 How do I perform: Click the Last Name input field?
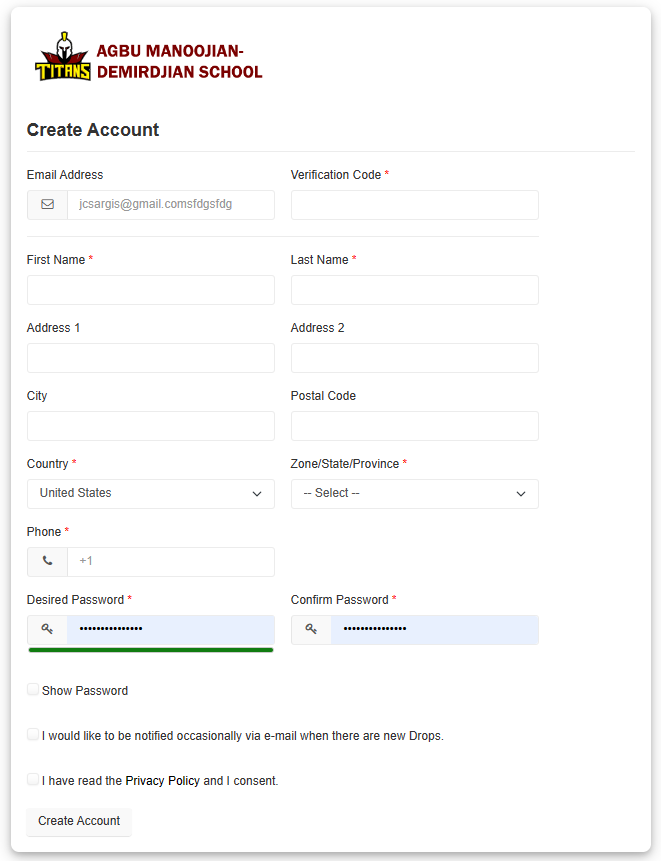point(414,289)
